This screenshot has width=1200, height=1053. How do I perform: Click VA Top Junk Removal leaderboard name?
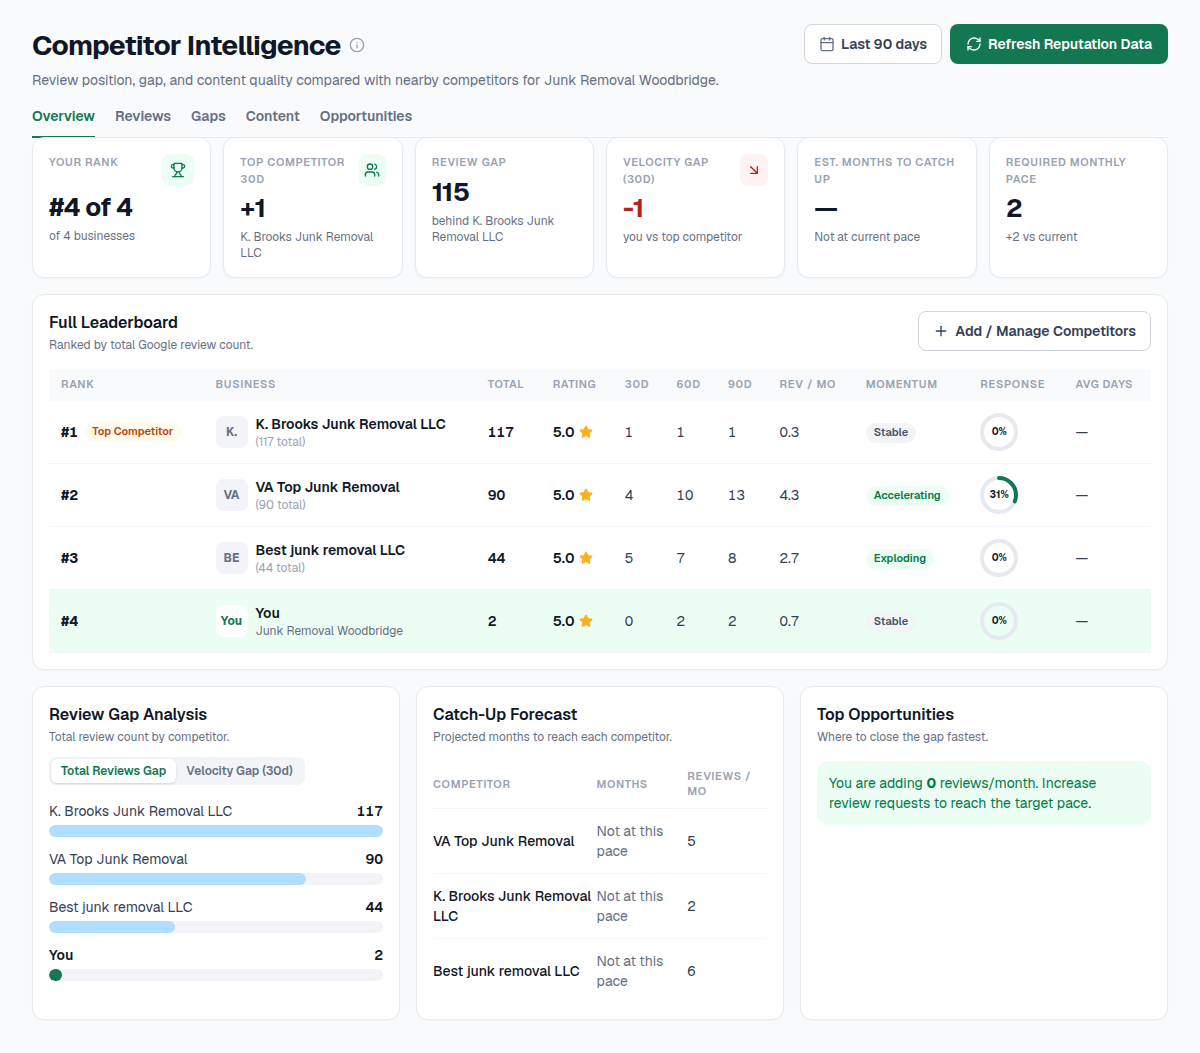click(x=328, y=487)
